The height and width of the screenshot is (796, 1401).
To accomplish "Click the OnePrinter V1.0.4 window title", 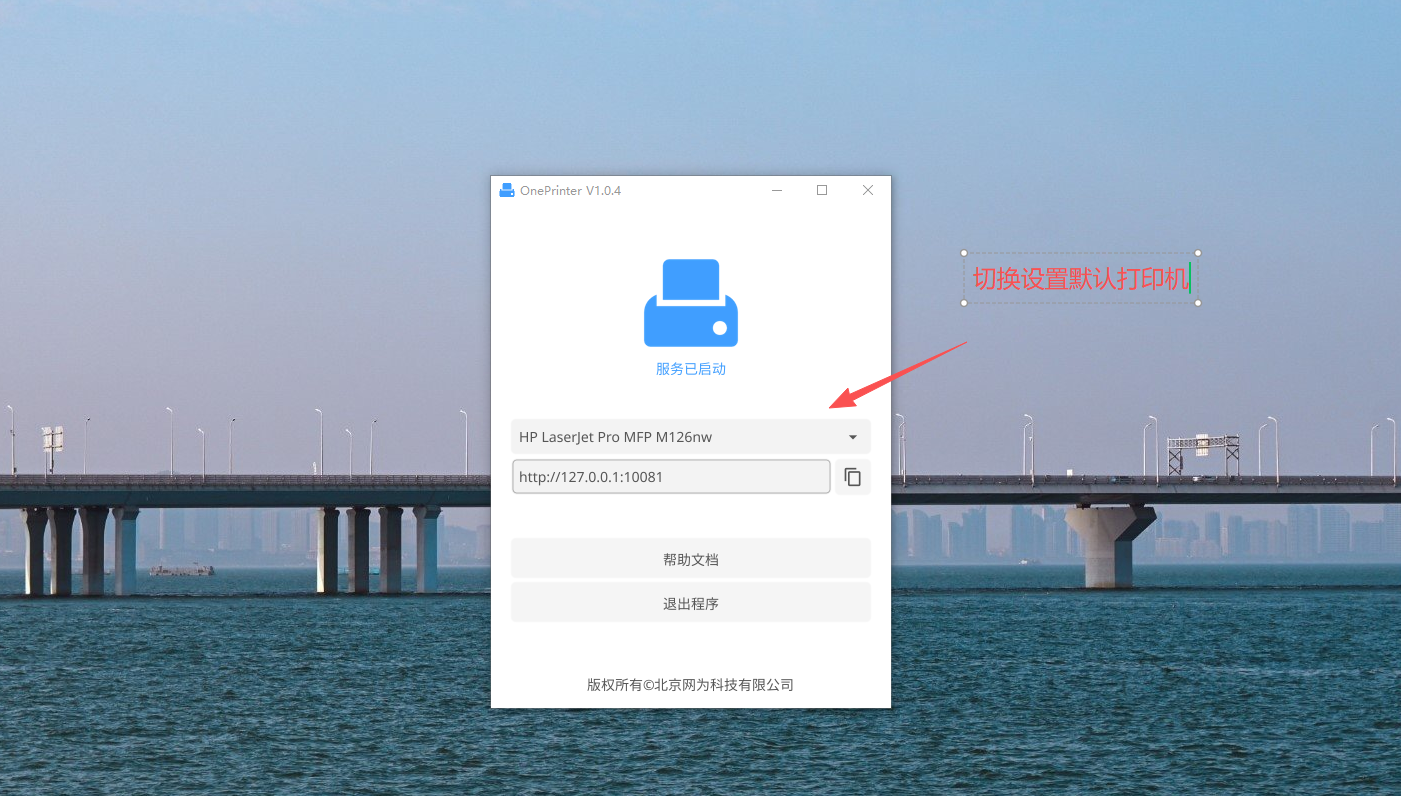I will click(570, 190).
